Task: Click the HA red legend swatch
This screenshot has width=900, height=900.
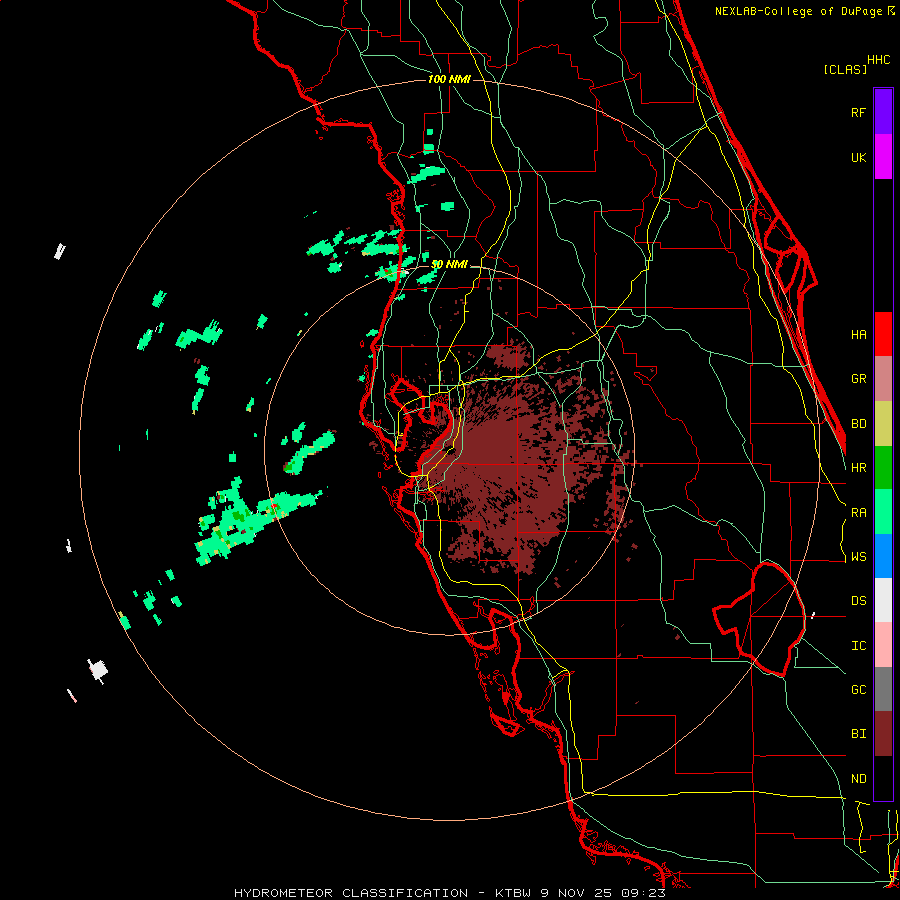Action: [883, 334]
